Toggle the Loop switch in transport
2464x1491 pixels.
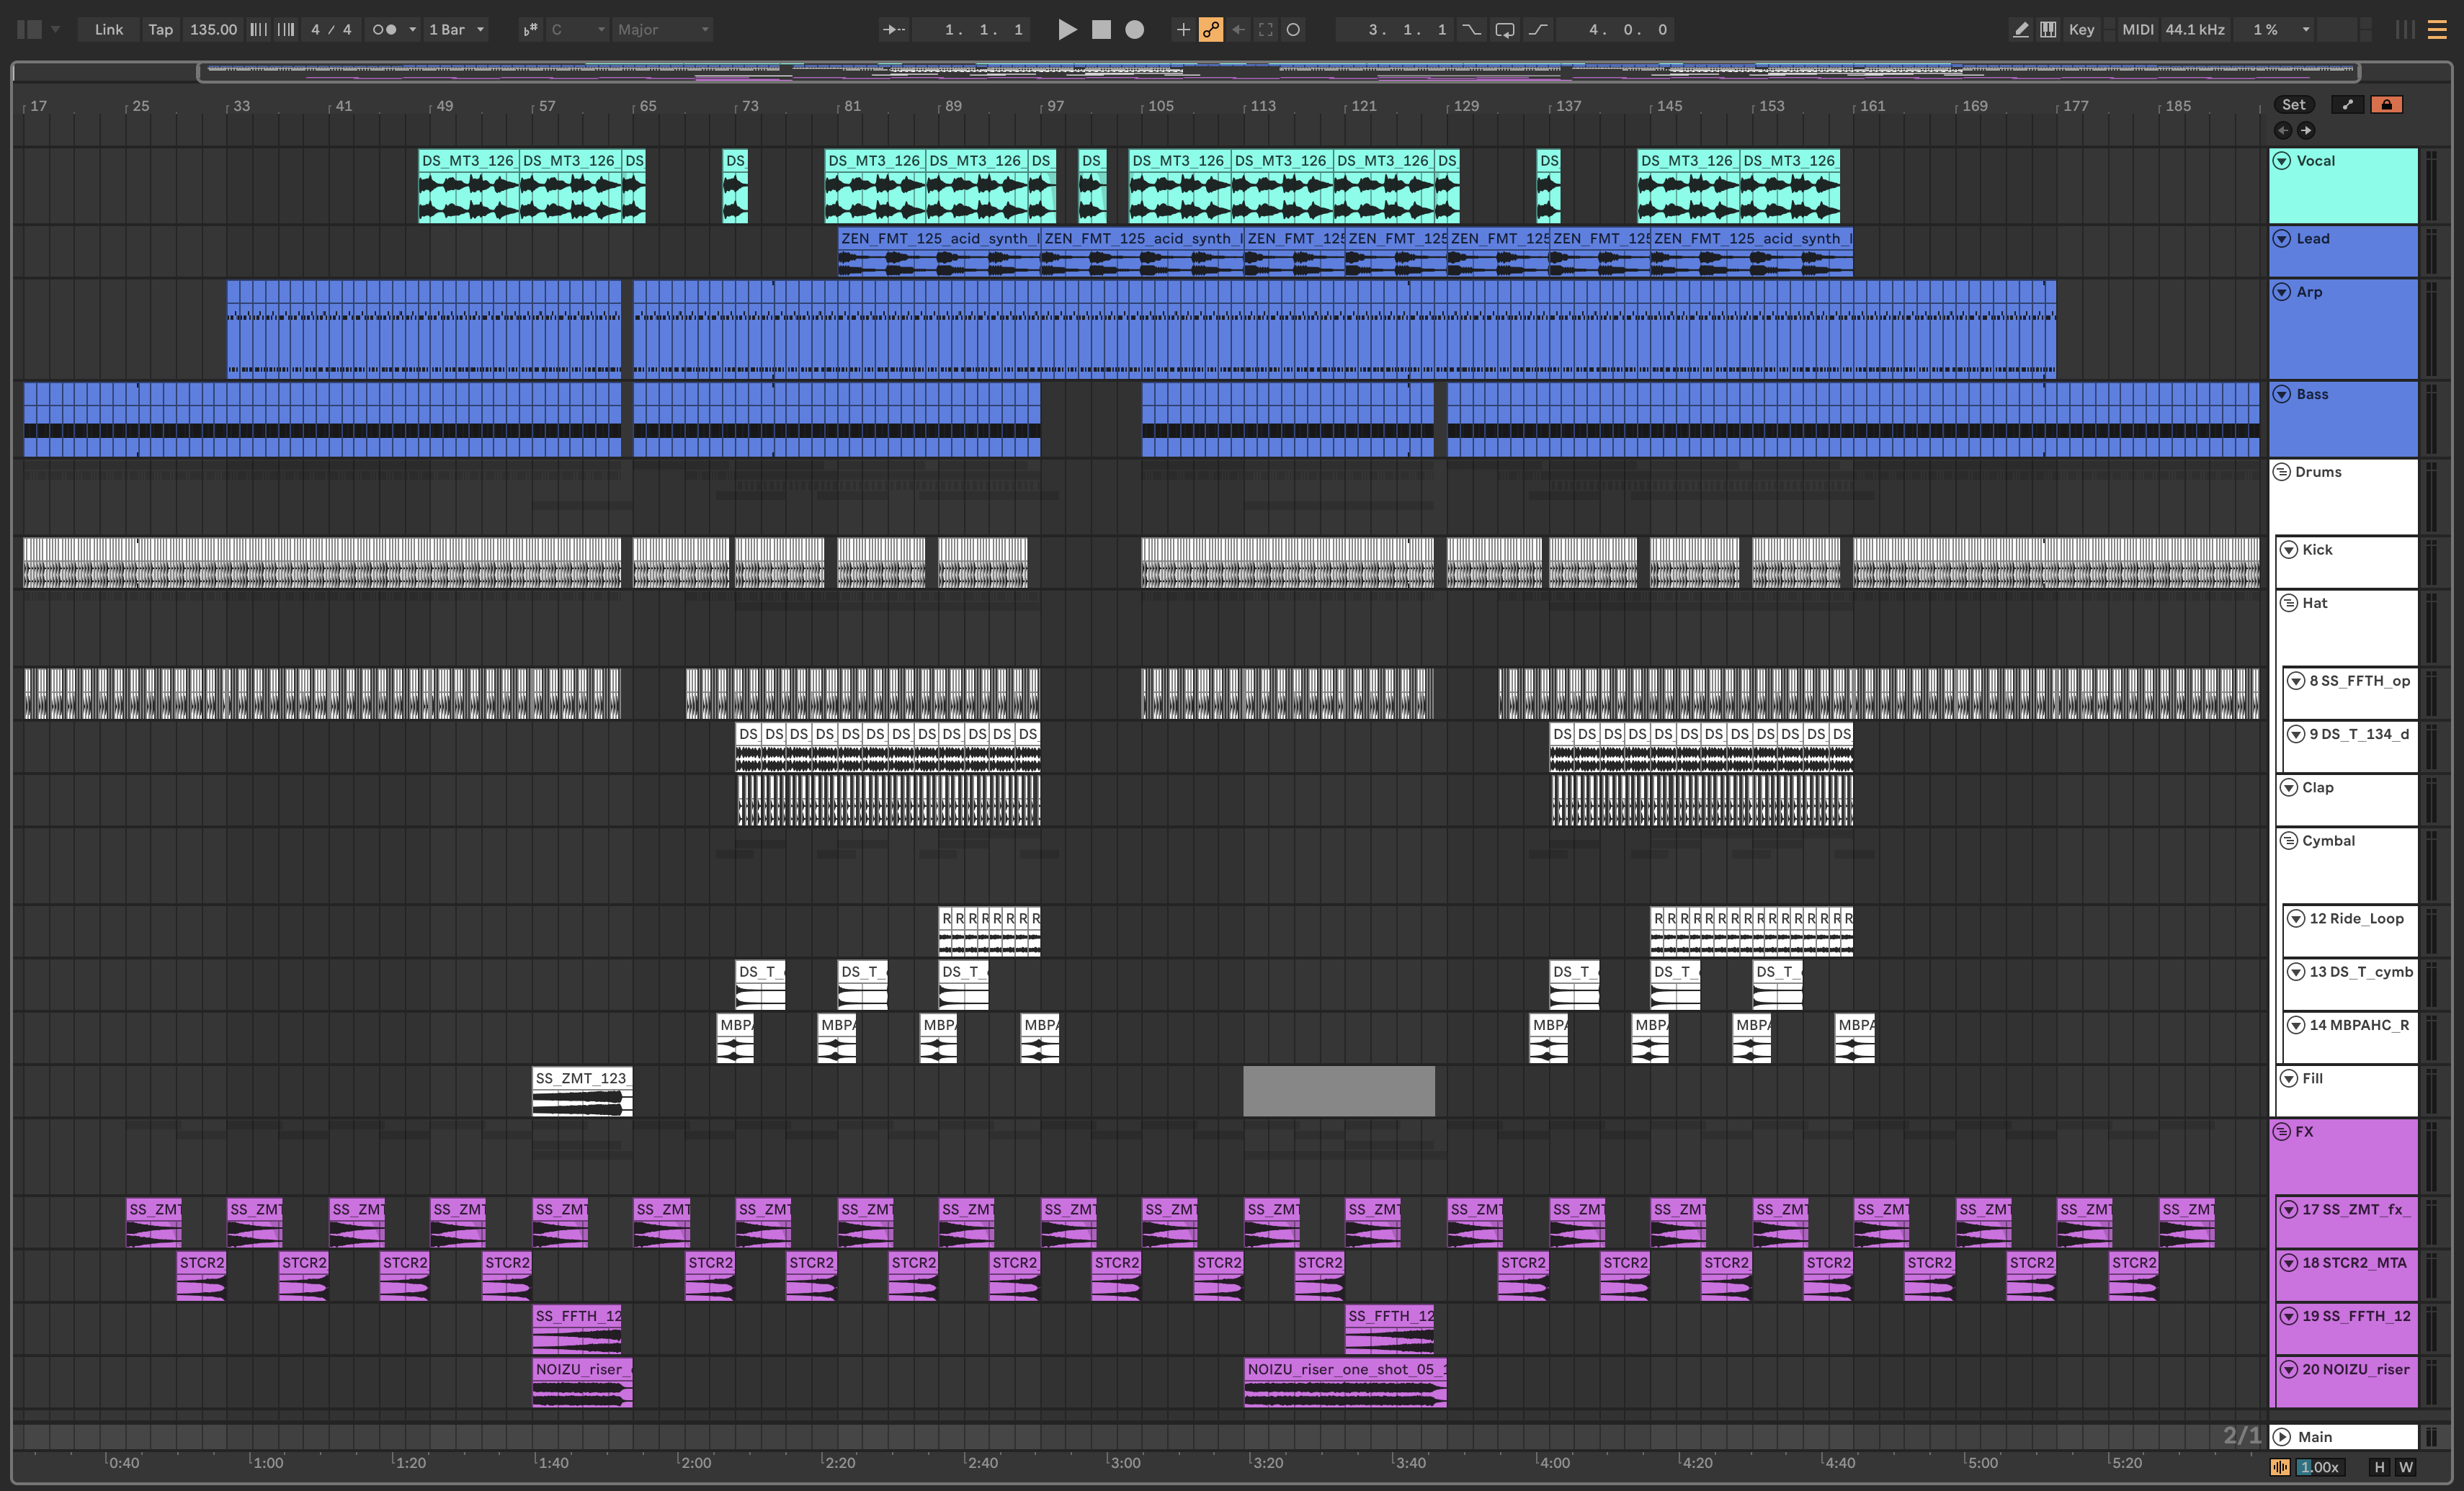pyautogui.click(x=1504, y=30)
